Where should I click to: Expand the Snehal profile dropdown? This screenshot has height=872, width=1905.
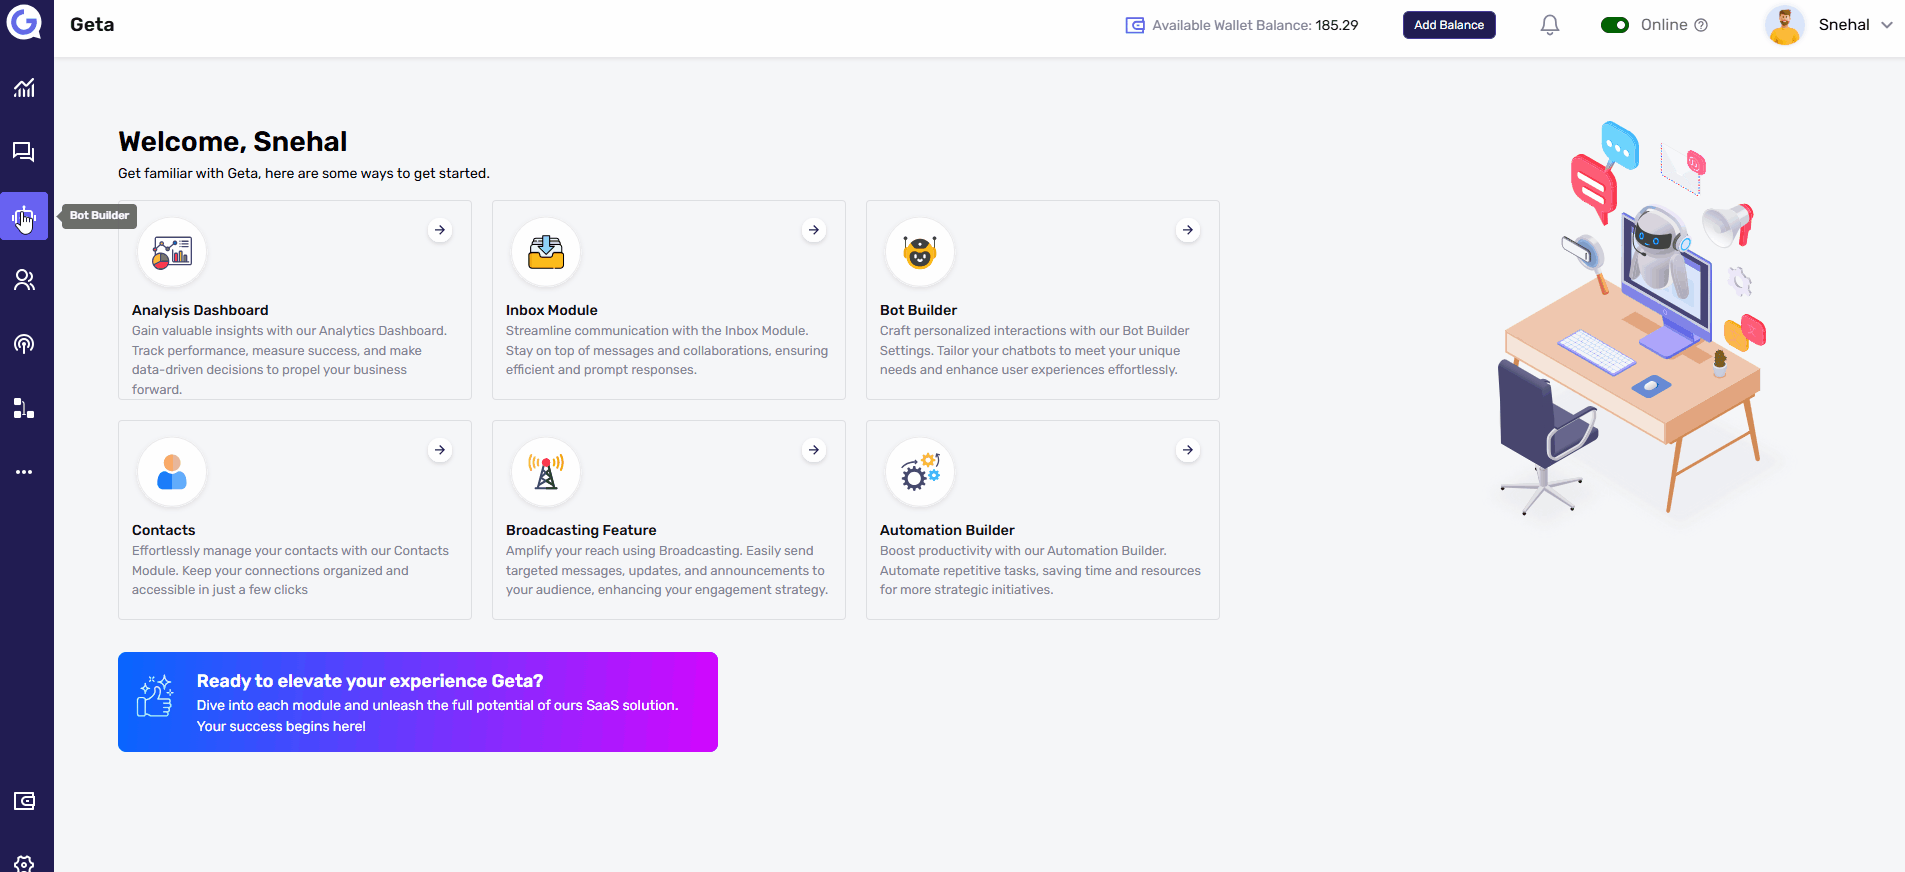click(1886, 25)
